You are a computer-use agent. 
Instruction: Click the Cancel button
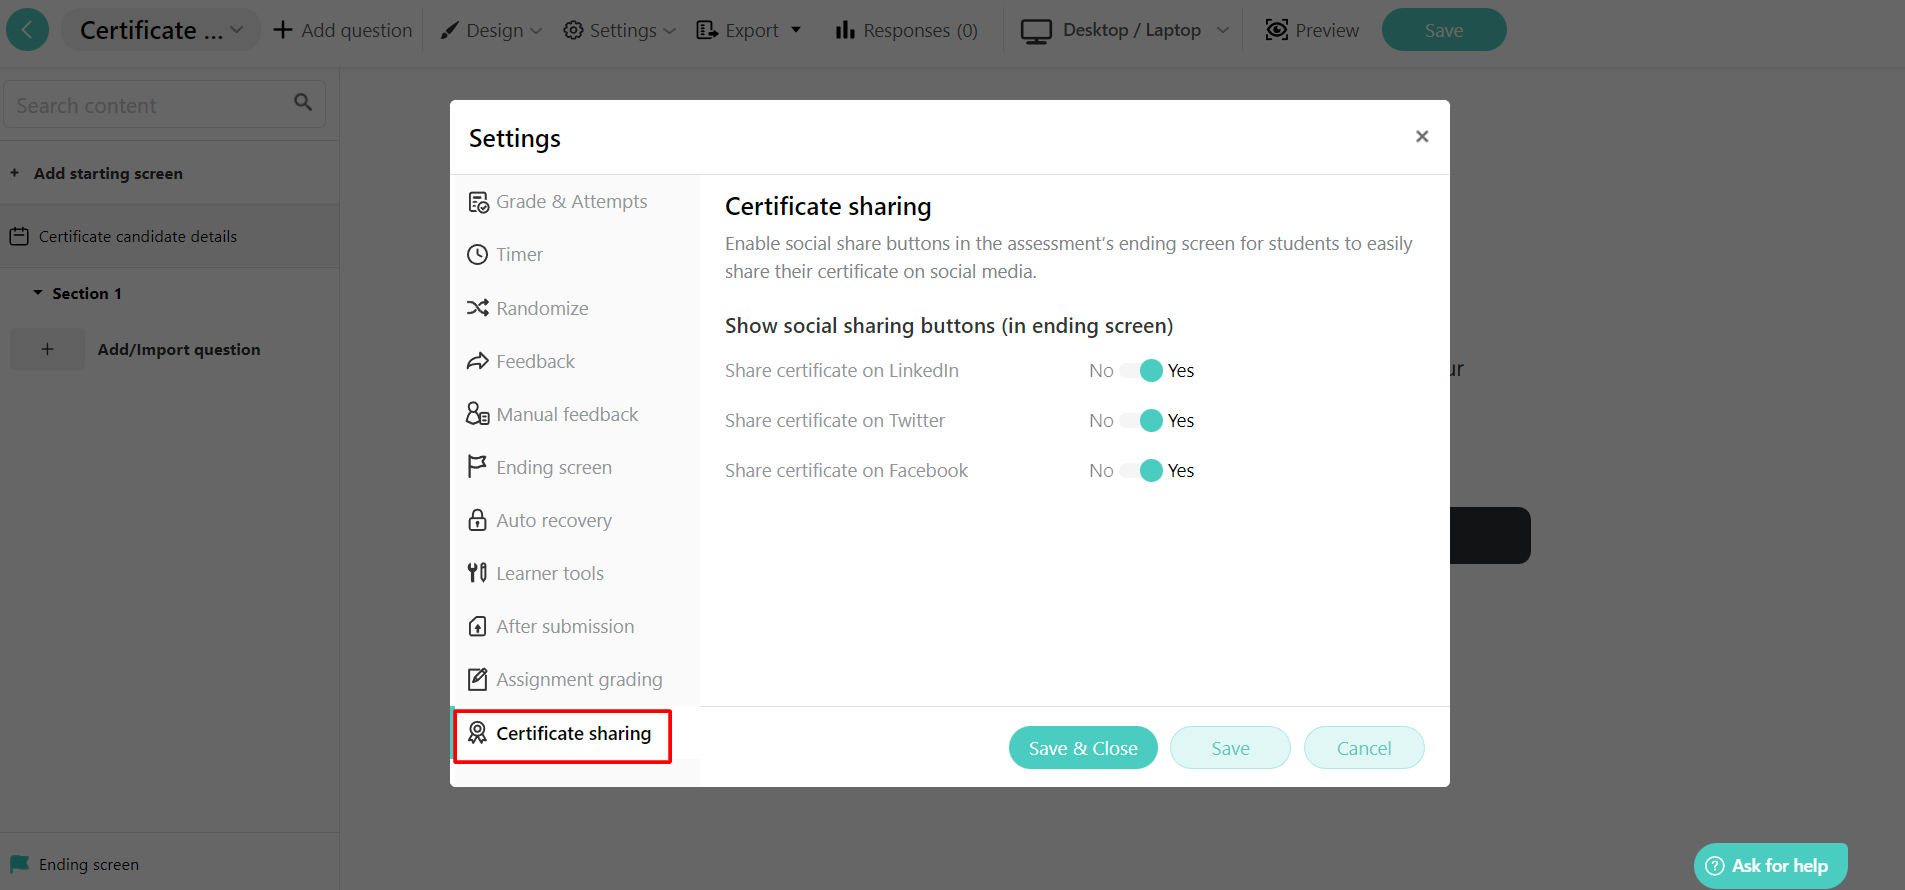pos(1364,748)
